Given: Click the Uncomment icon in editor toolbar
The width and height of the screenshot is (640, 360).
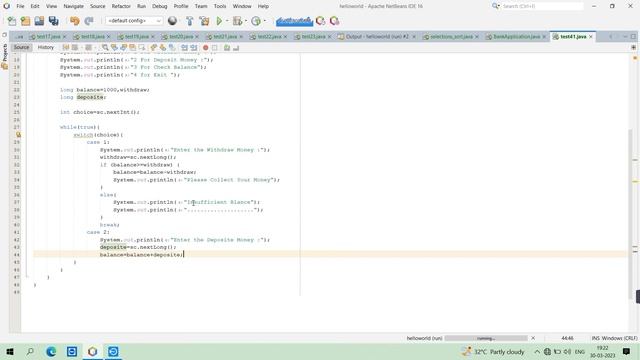Looking at the screenshot, I should click(x=236, y=48).
